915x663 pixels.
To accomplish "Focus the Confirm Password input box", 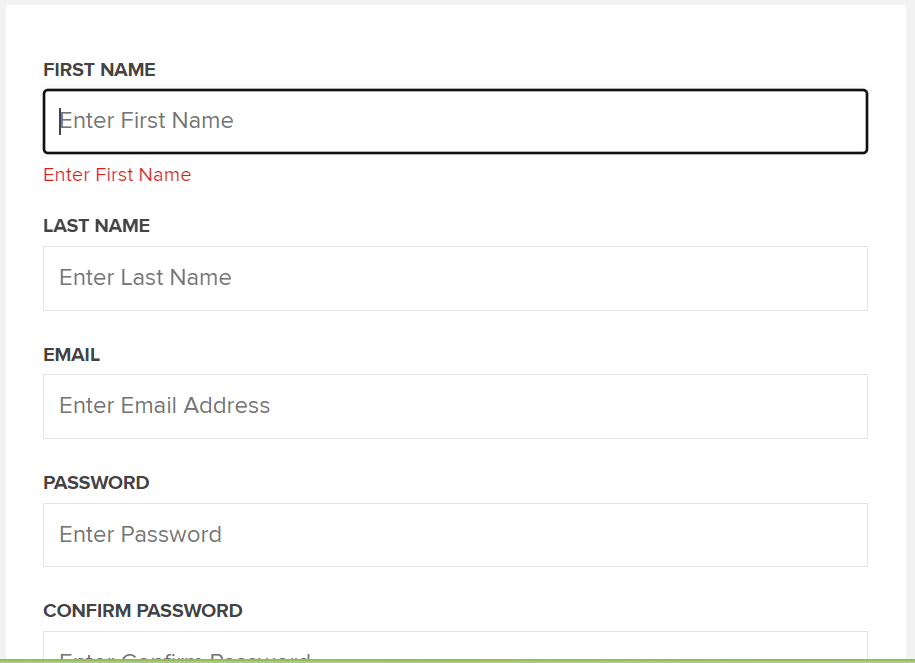I will pyautogui.click(x=455, y=646).
